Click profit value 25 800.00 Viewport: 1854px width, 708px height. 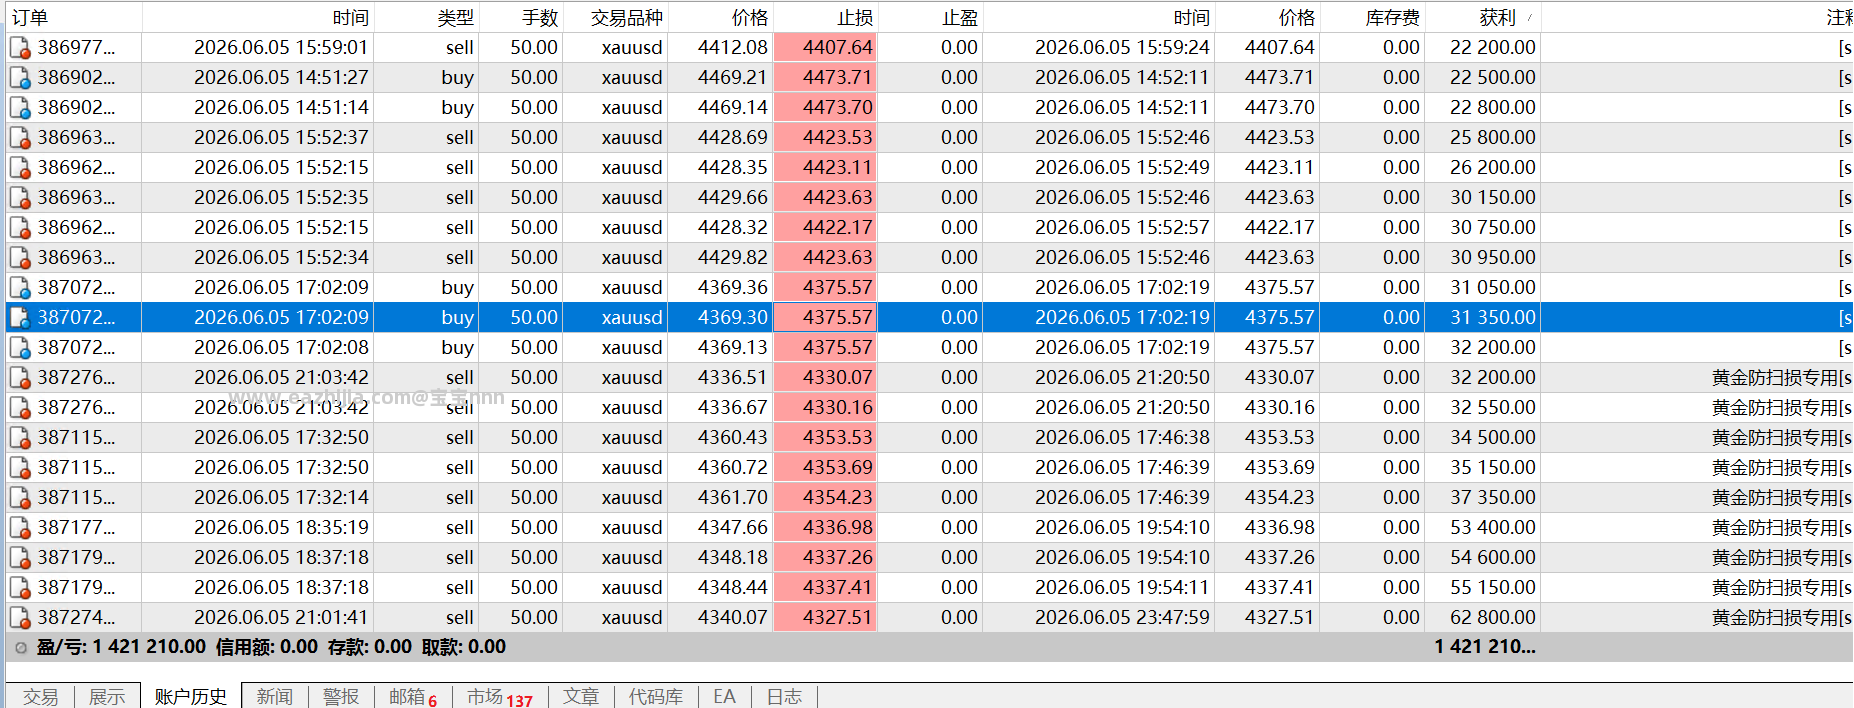1493,138
